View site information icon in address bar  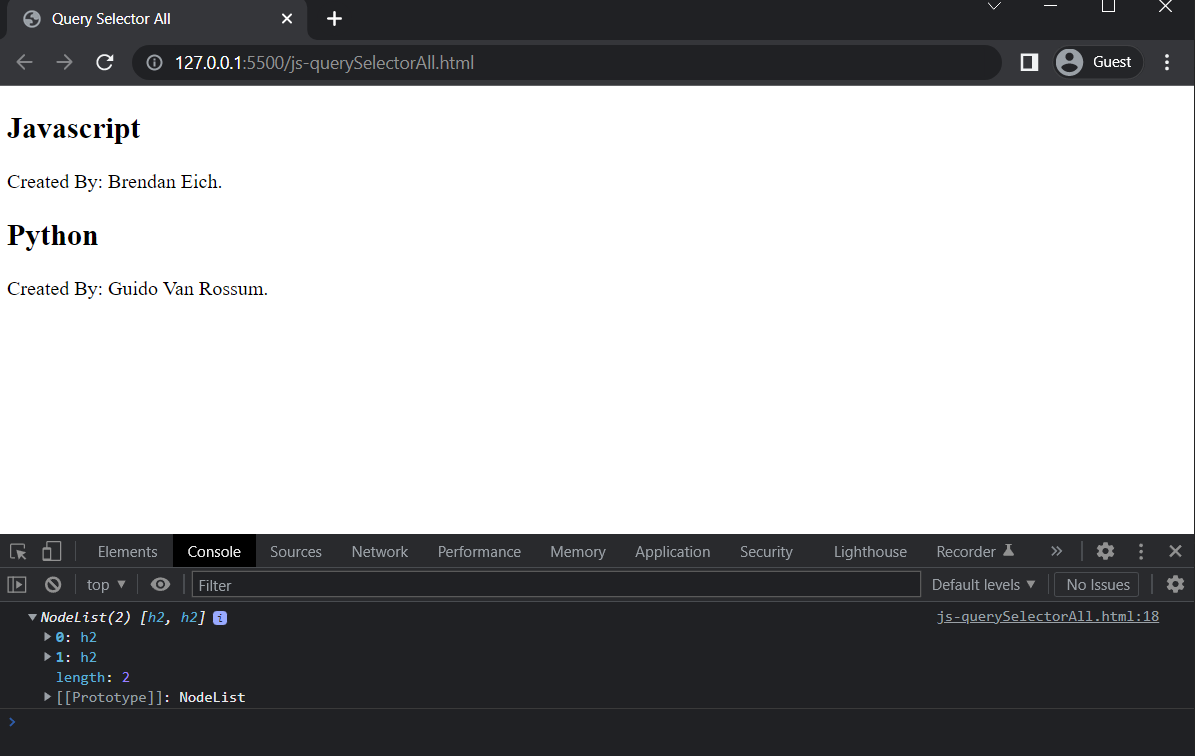click(x=155, y=62)
